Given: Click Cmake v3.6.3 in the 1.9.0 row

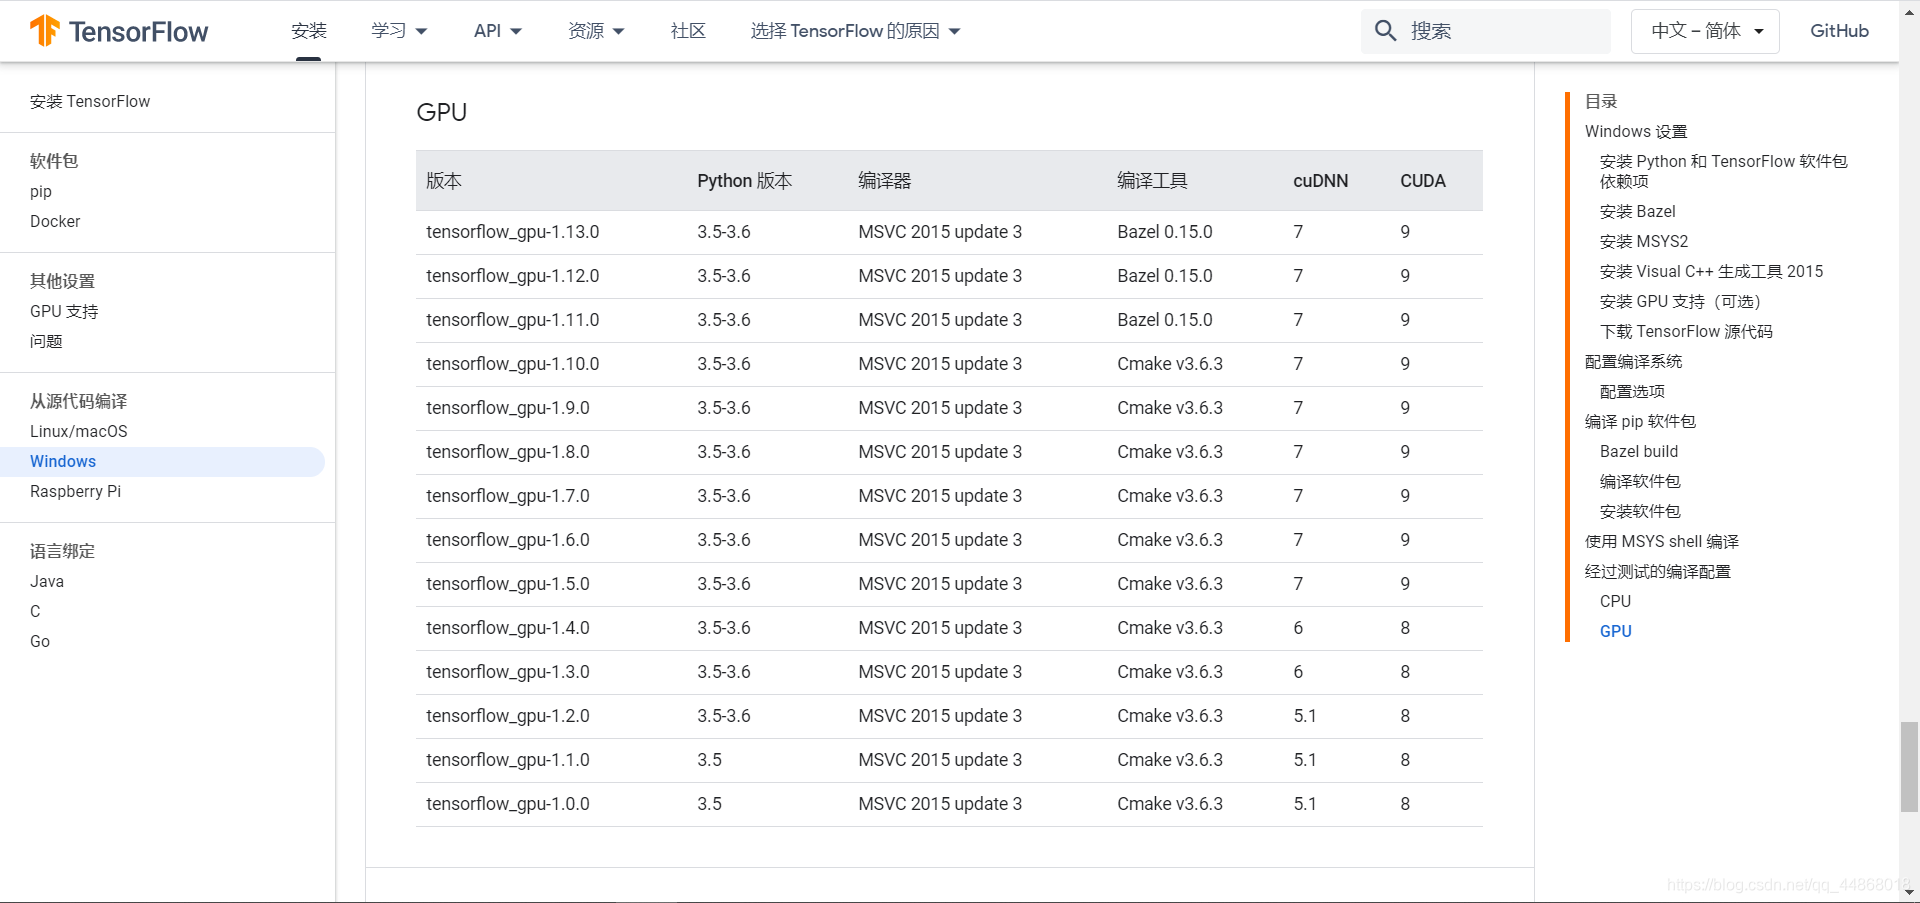Looking at the screenshot, I should pyautogui.click(x=1170, y=408).
